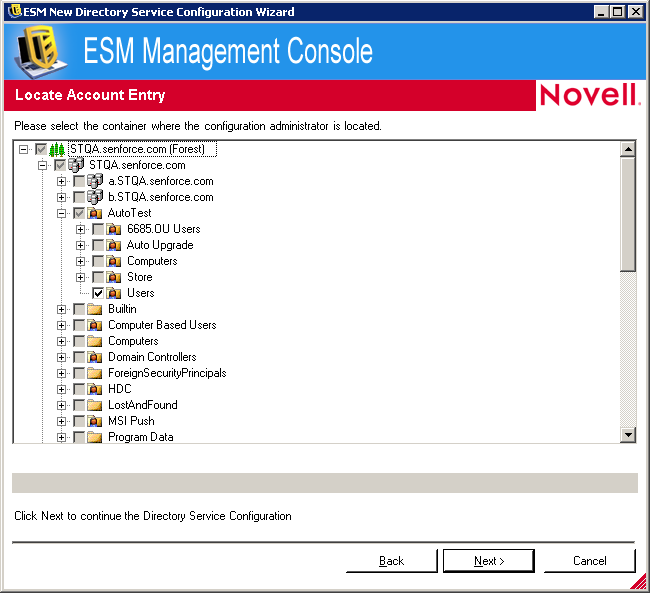Click the ForeignSecurityPrincipals folder icon
The width and height of the screenshot is (650, 593).
pos(95,373)
